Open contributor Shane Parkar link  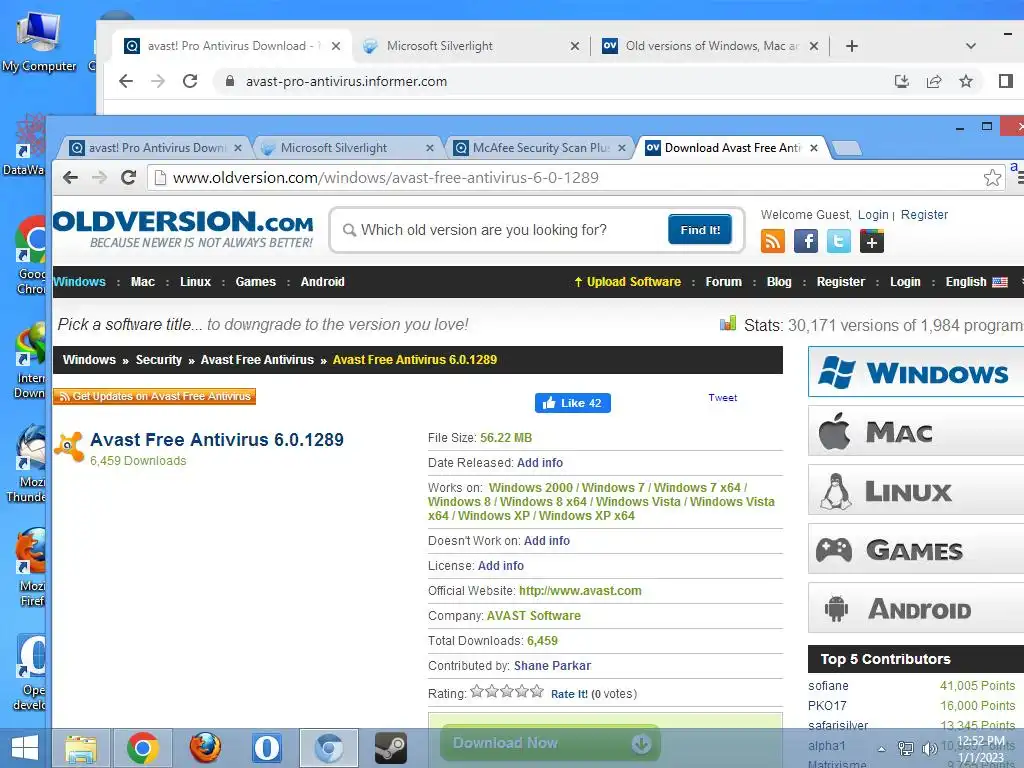click(x=552, y=665)
